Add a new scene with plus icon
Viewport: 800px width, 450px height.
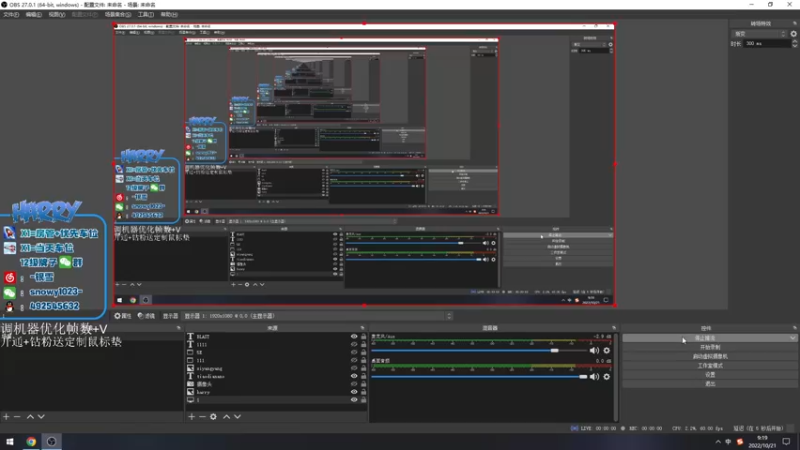click(6, 416)
